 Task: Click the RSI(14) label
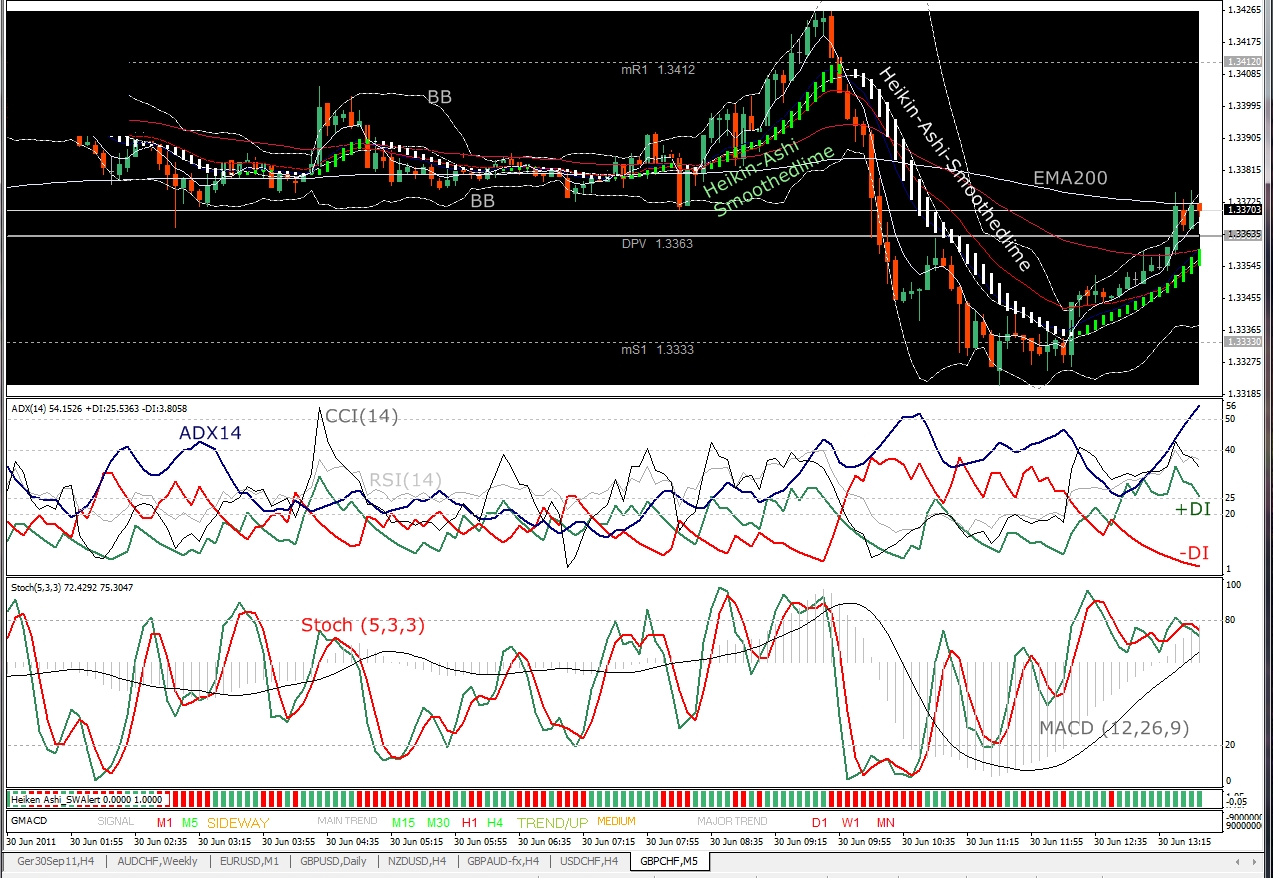click(405, 480)
